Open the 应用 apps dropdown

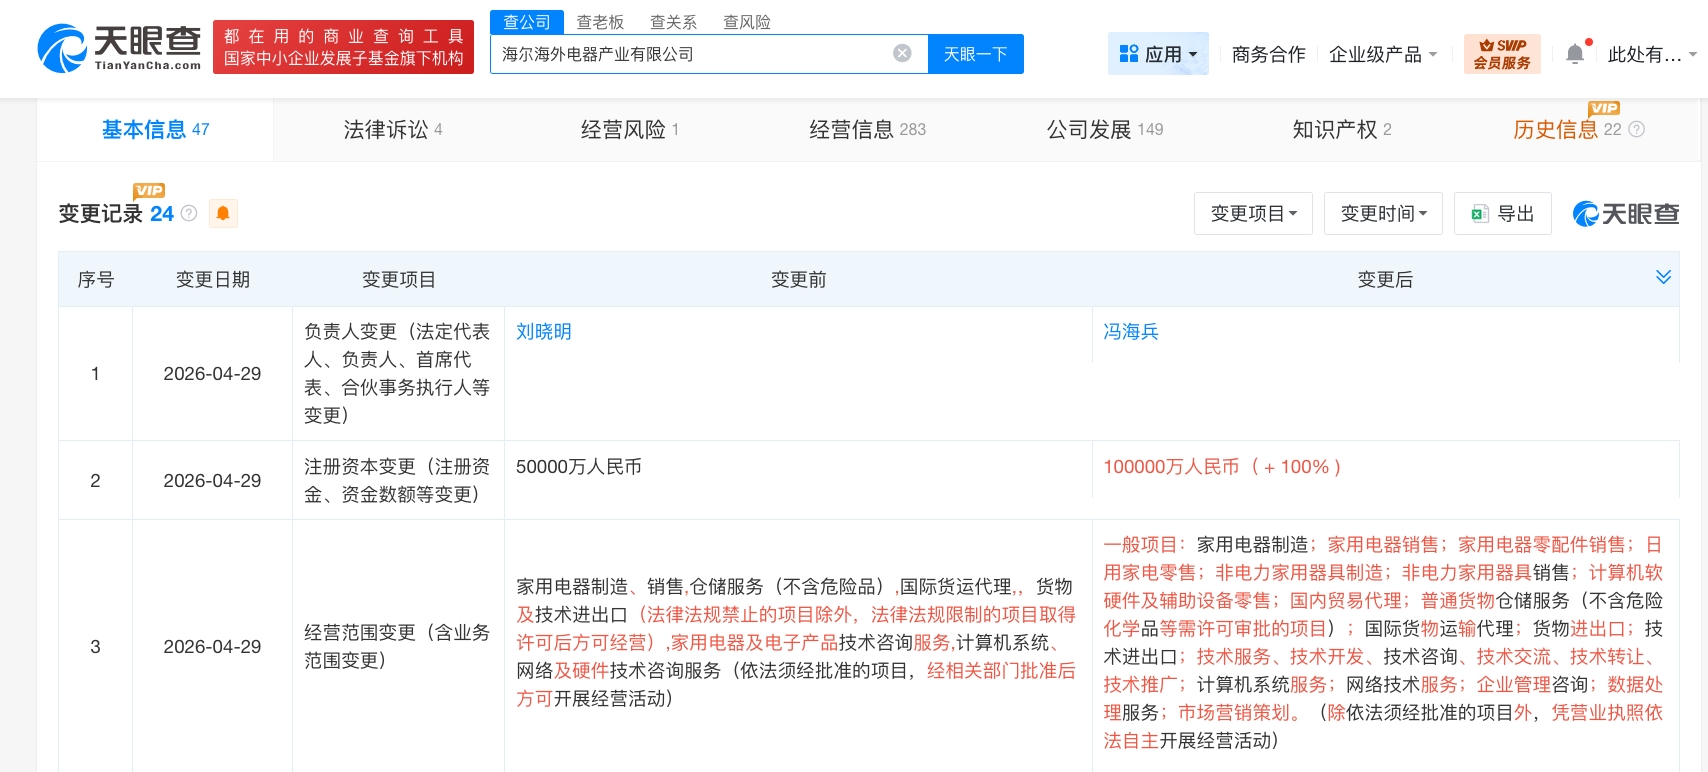[1158, 54]
